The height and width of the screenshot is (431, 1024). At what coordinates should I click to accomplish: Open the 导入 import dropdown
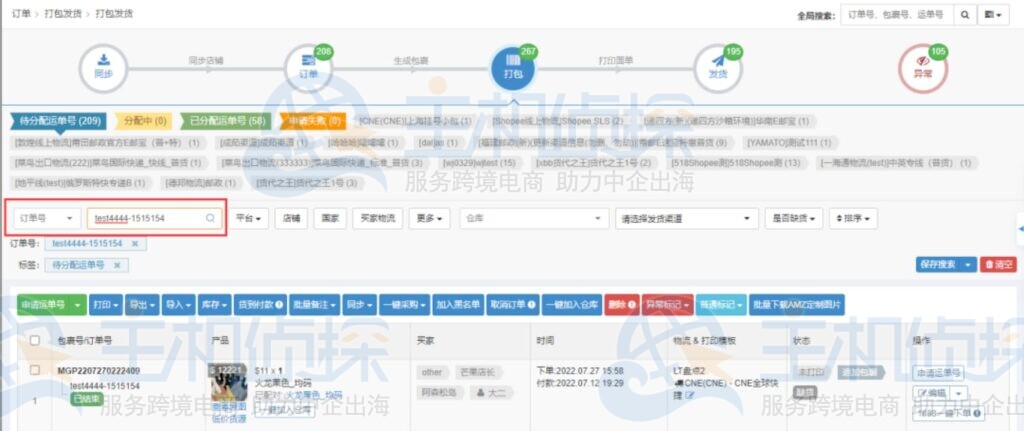click(x=178, y=304)
